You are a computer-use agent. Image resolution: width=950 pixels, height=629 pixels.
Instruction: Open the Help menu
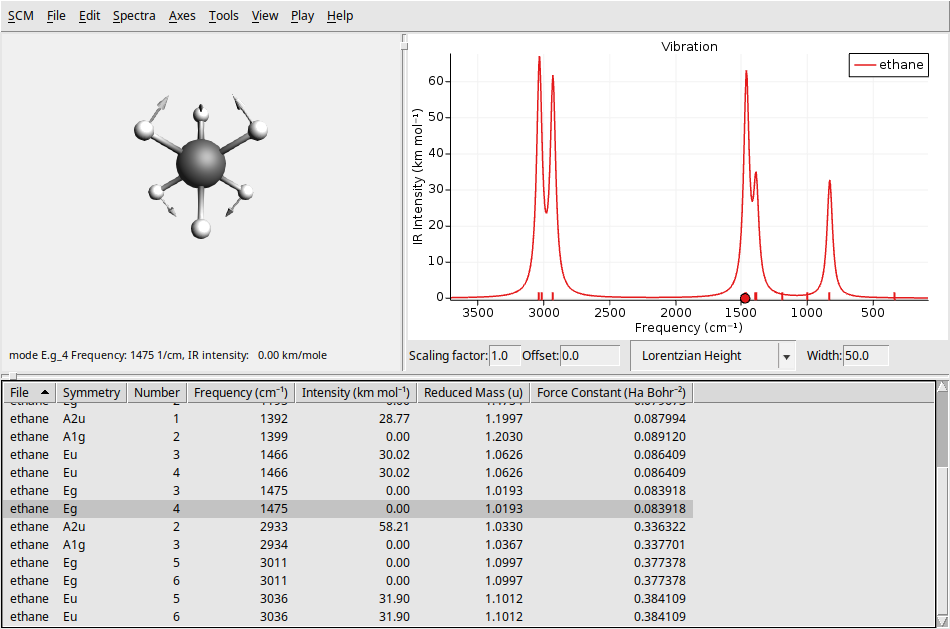339,15
